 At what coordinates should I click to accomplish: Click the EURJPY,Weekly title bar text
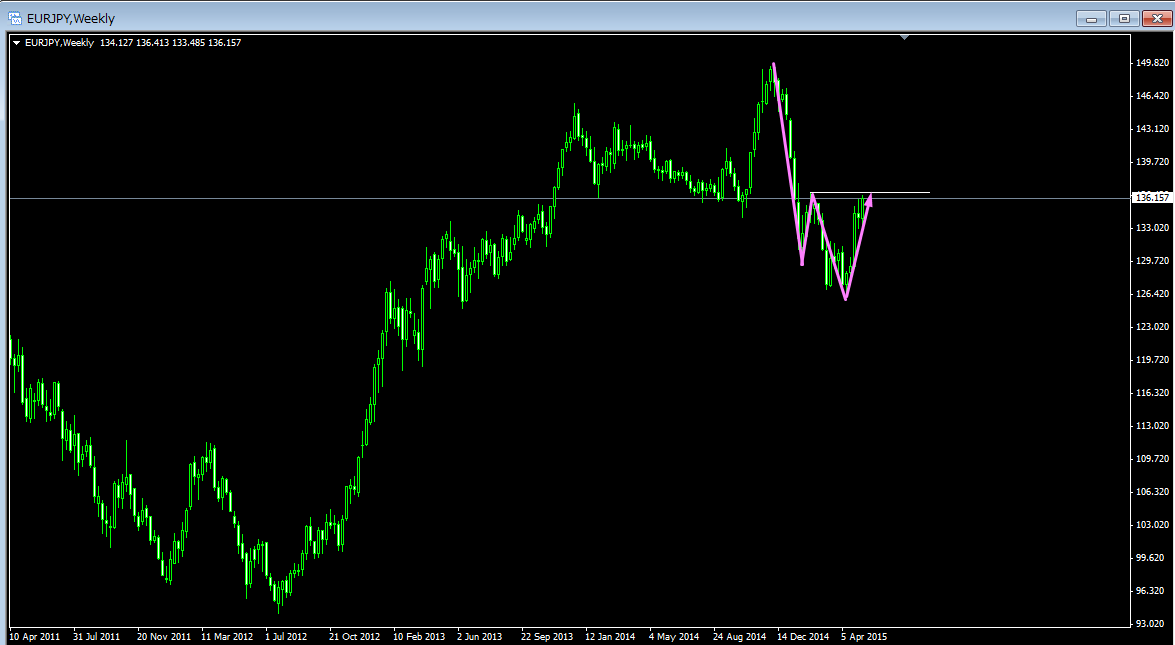click(71, 18)
